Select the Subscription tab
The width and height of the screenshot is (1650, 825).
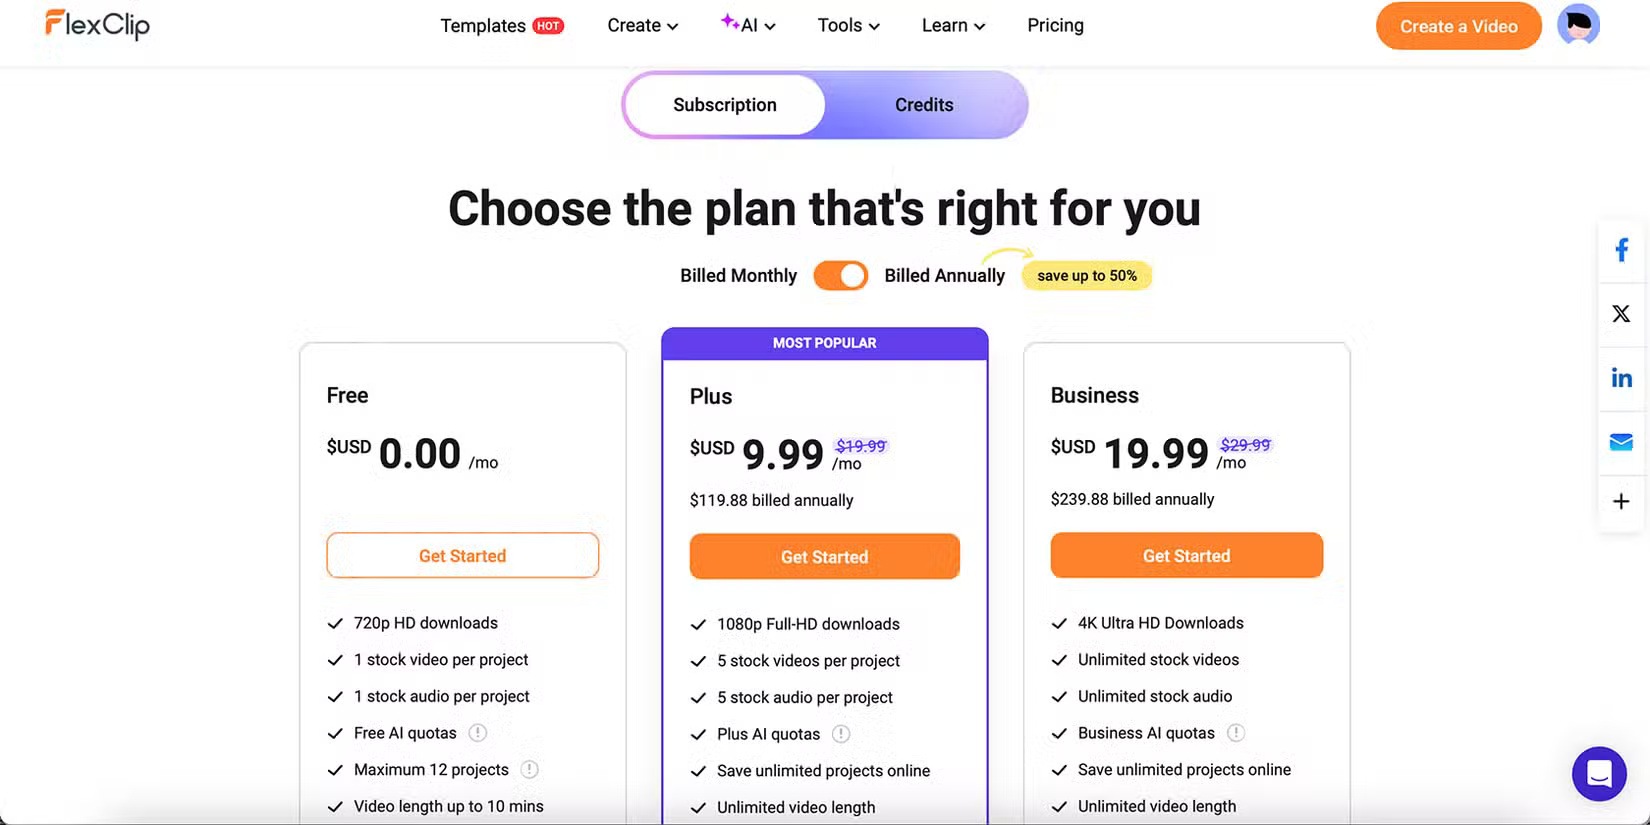725,105
